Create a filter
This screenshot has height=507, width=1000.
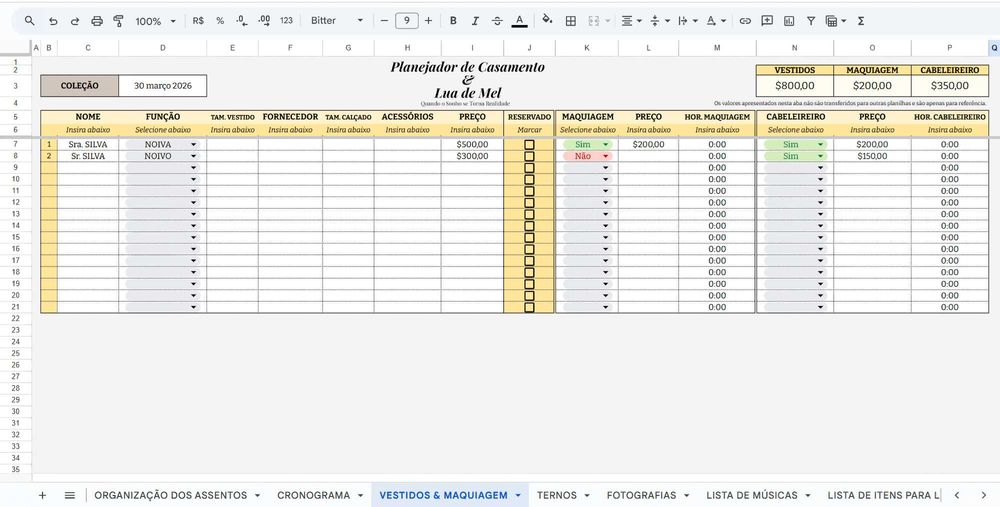pyautogui.click(x=811, y=20)
